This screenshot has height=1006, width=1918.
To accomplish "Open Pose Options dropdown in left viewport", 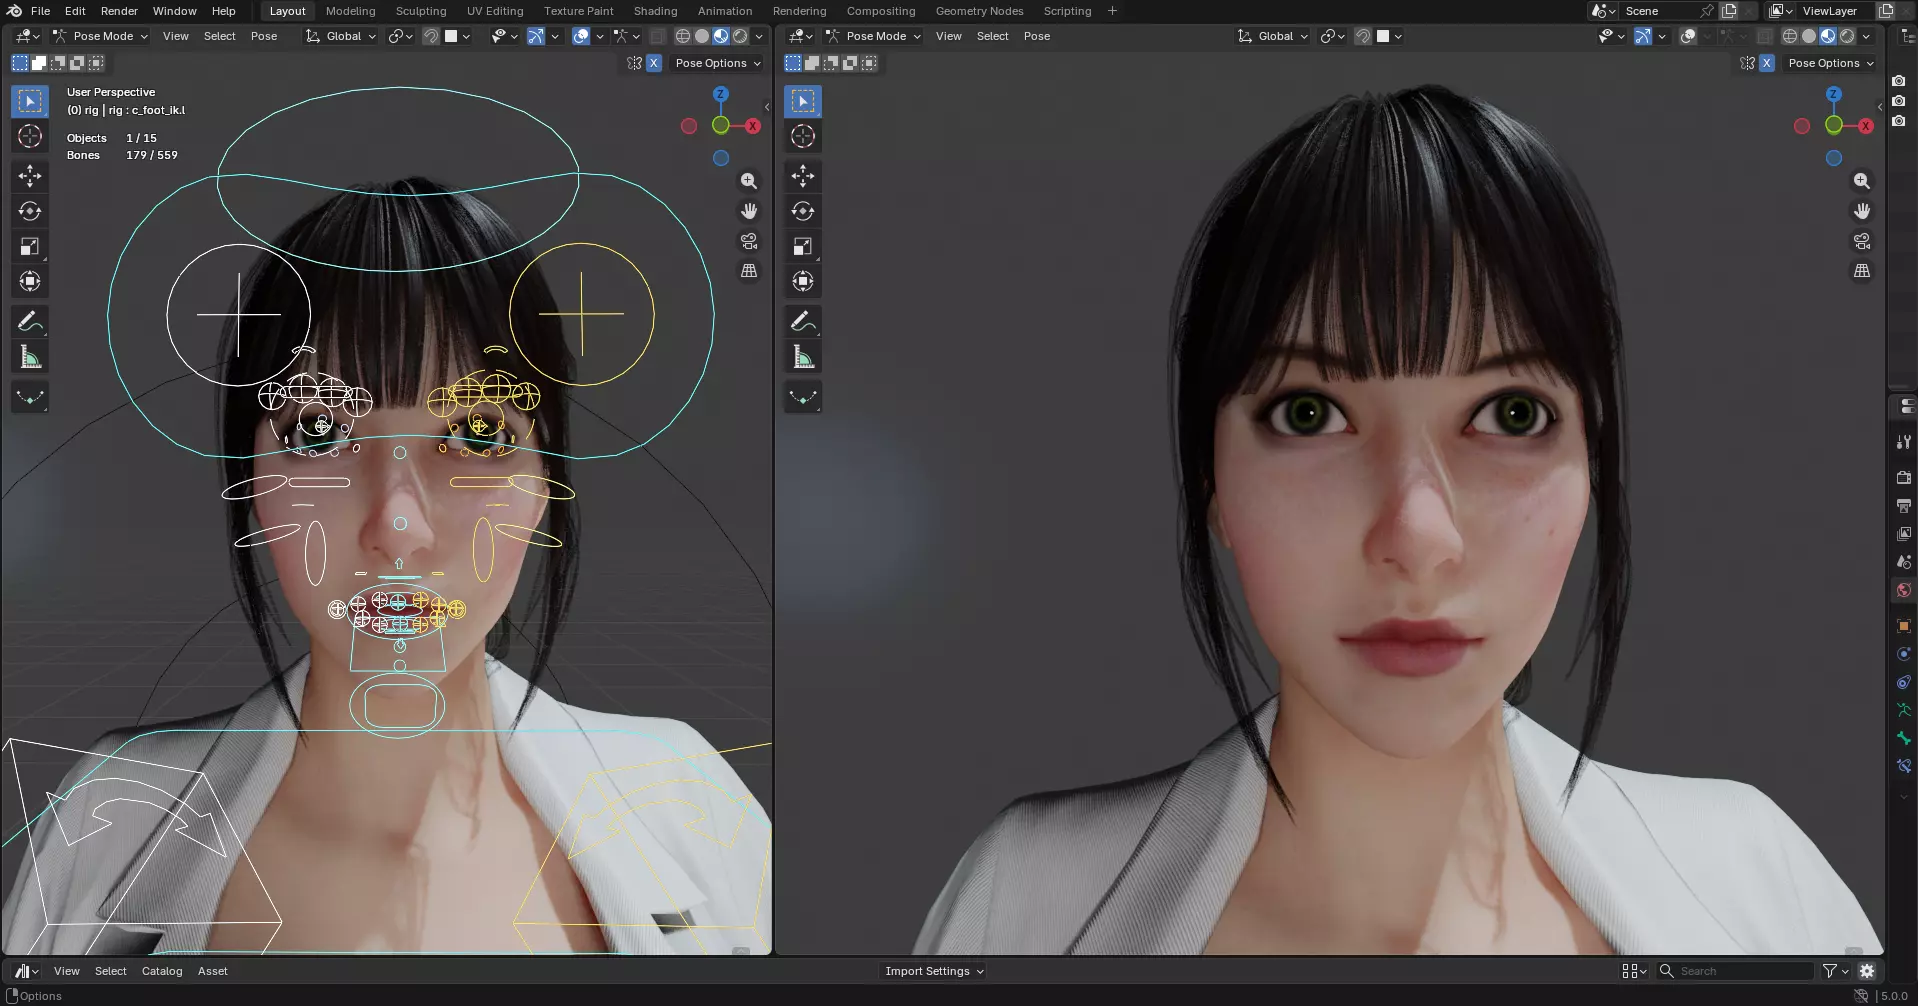I will (x=718, y=63).
